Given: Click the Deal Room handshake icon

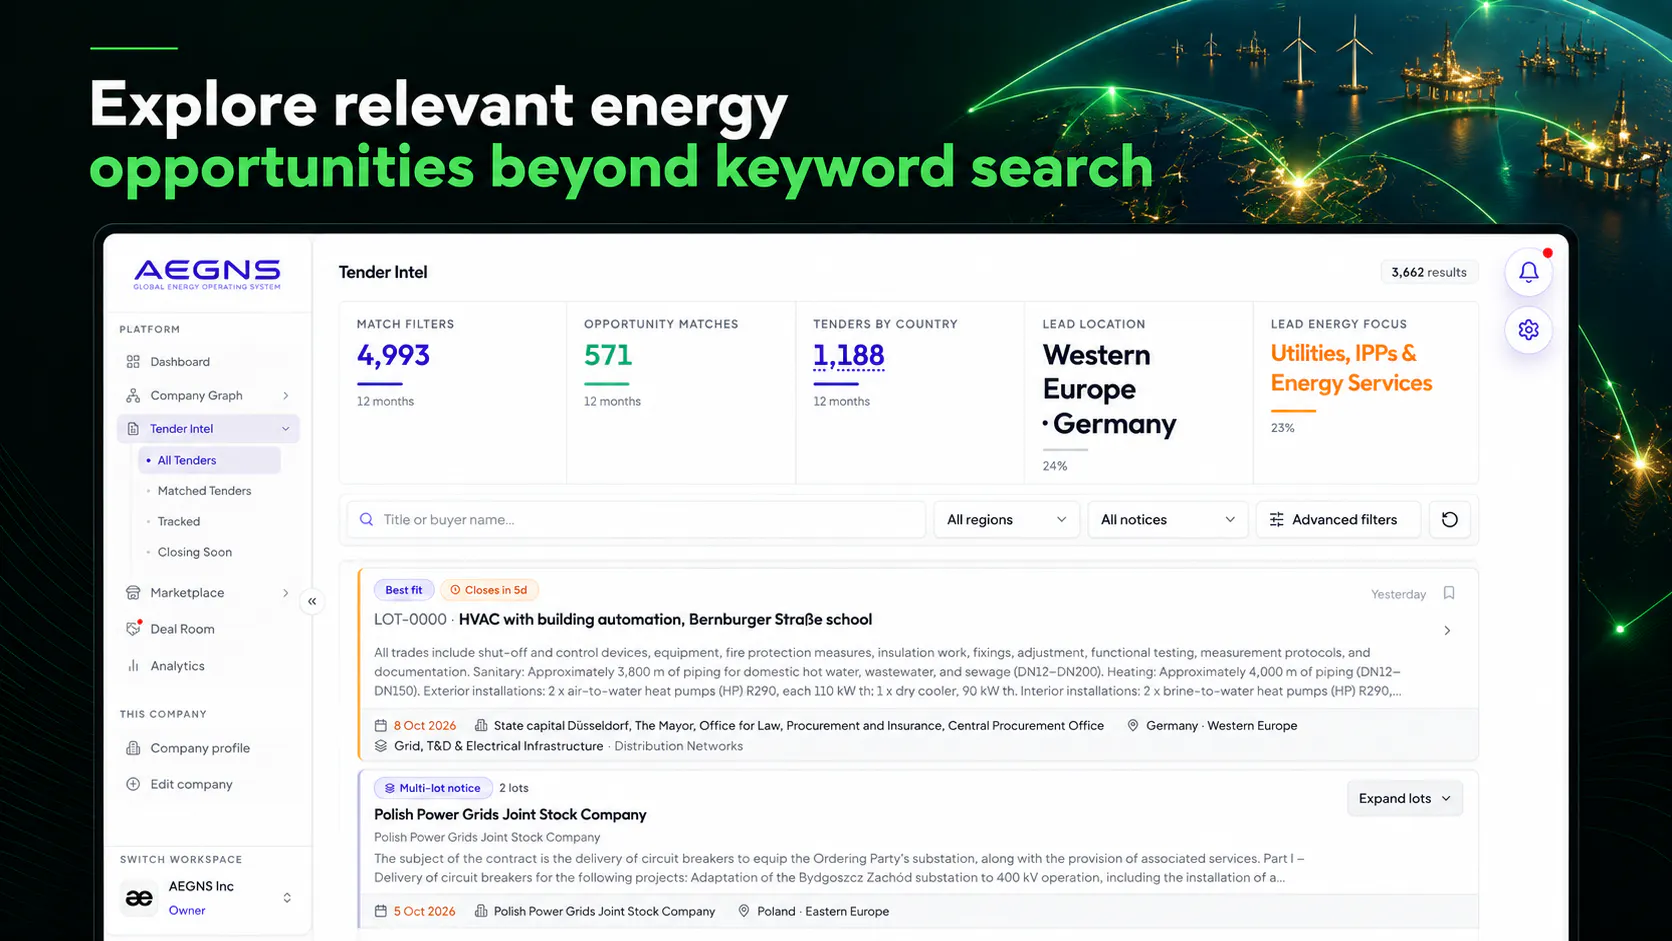Looking at the screenshot, I should click(133, 629).
